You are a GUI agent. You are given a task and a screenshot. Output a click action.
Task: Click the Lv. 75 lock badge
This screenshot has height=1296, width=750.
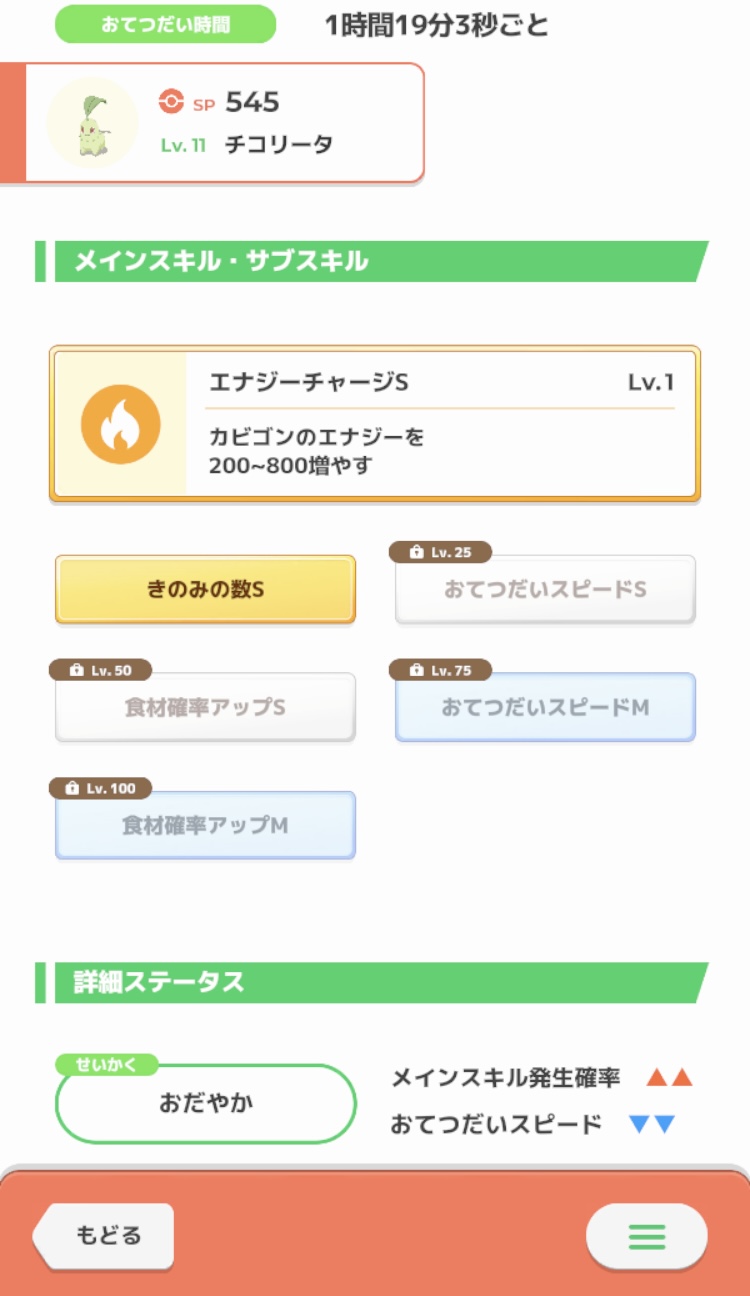pyautogui.click(x=440, y=671)
